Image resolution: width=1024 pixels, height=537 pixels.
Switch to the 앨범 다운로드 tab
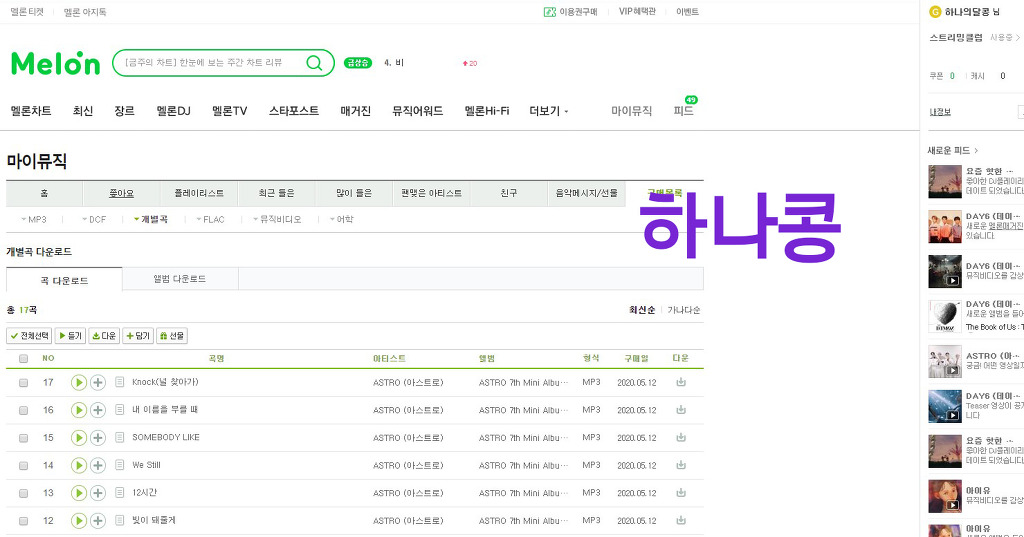pos(180,279)
